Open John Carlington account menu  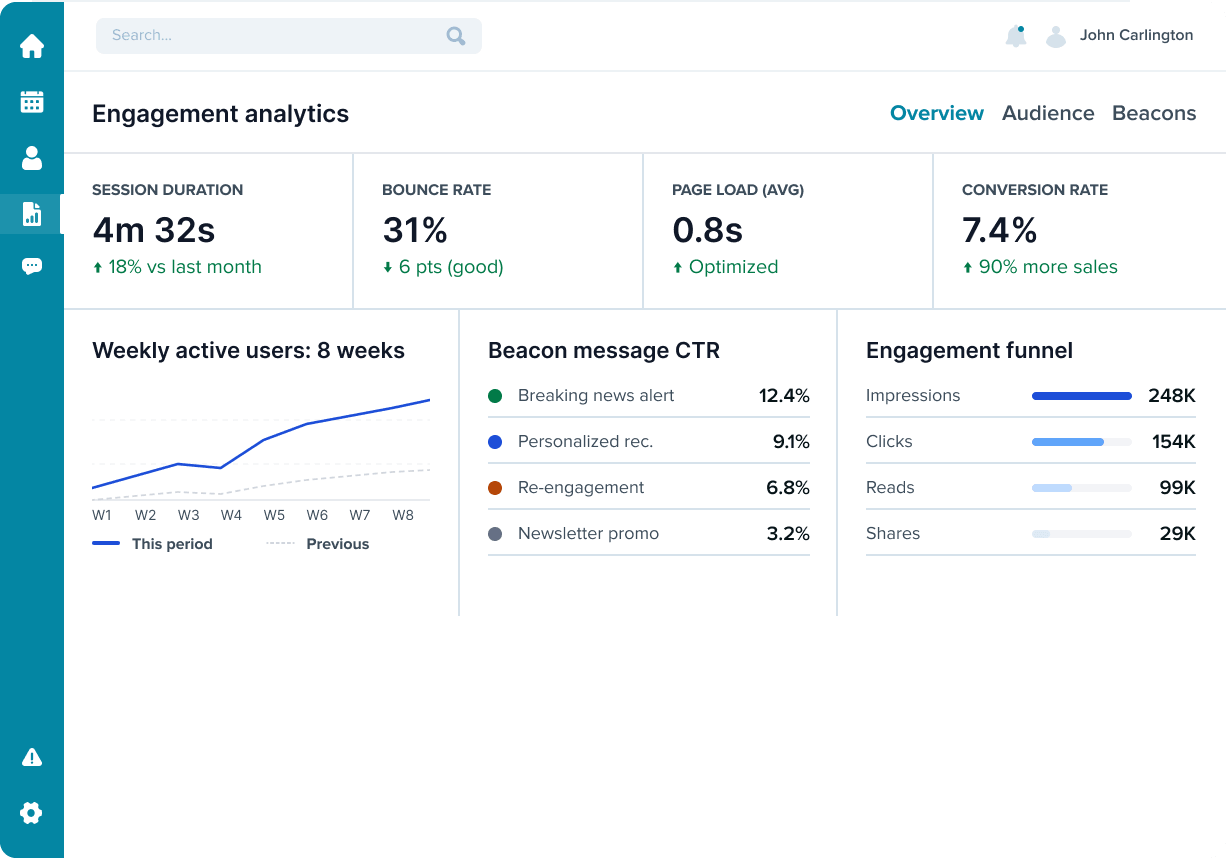[1136, 35]
